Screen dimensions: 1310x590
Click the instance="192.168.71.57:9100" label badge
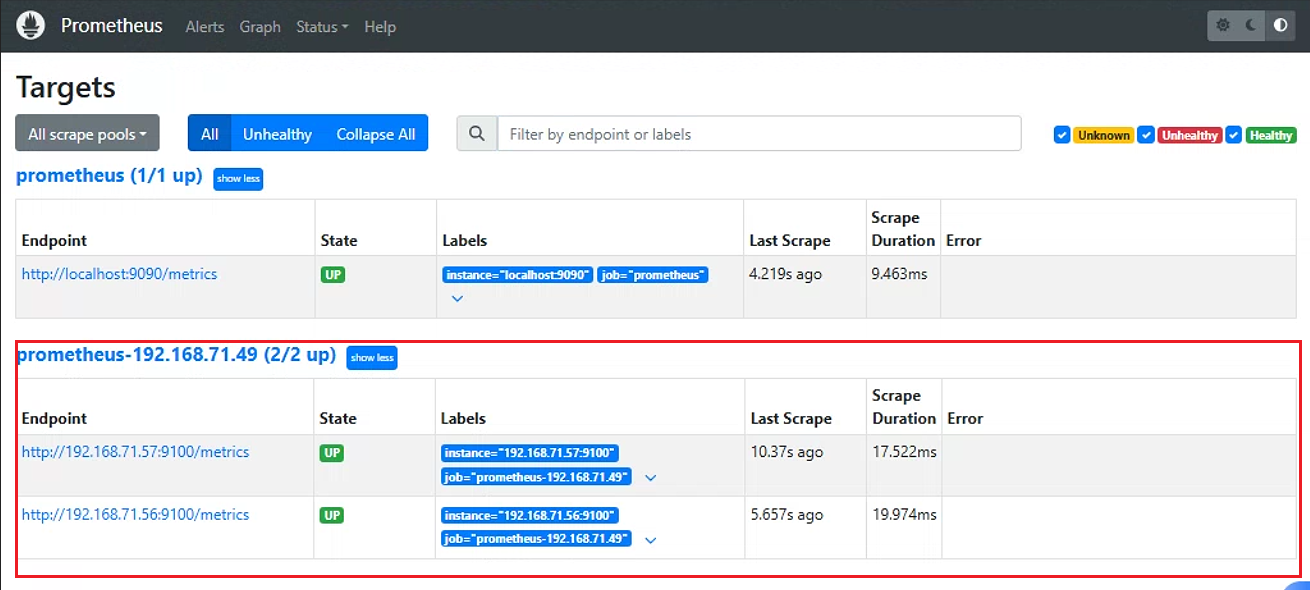pos(530,453)
